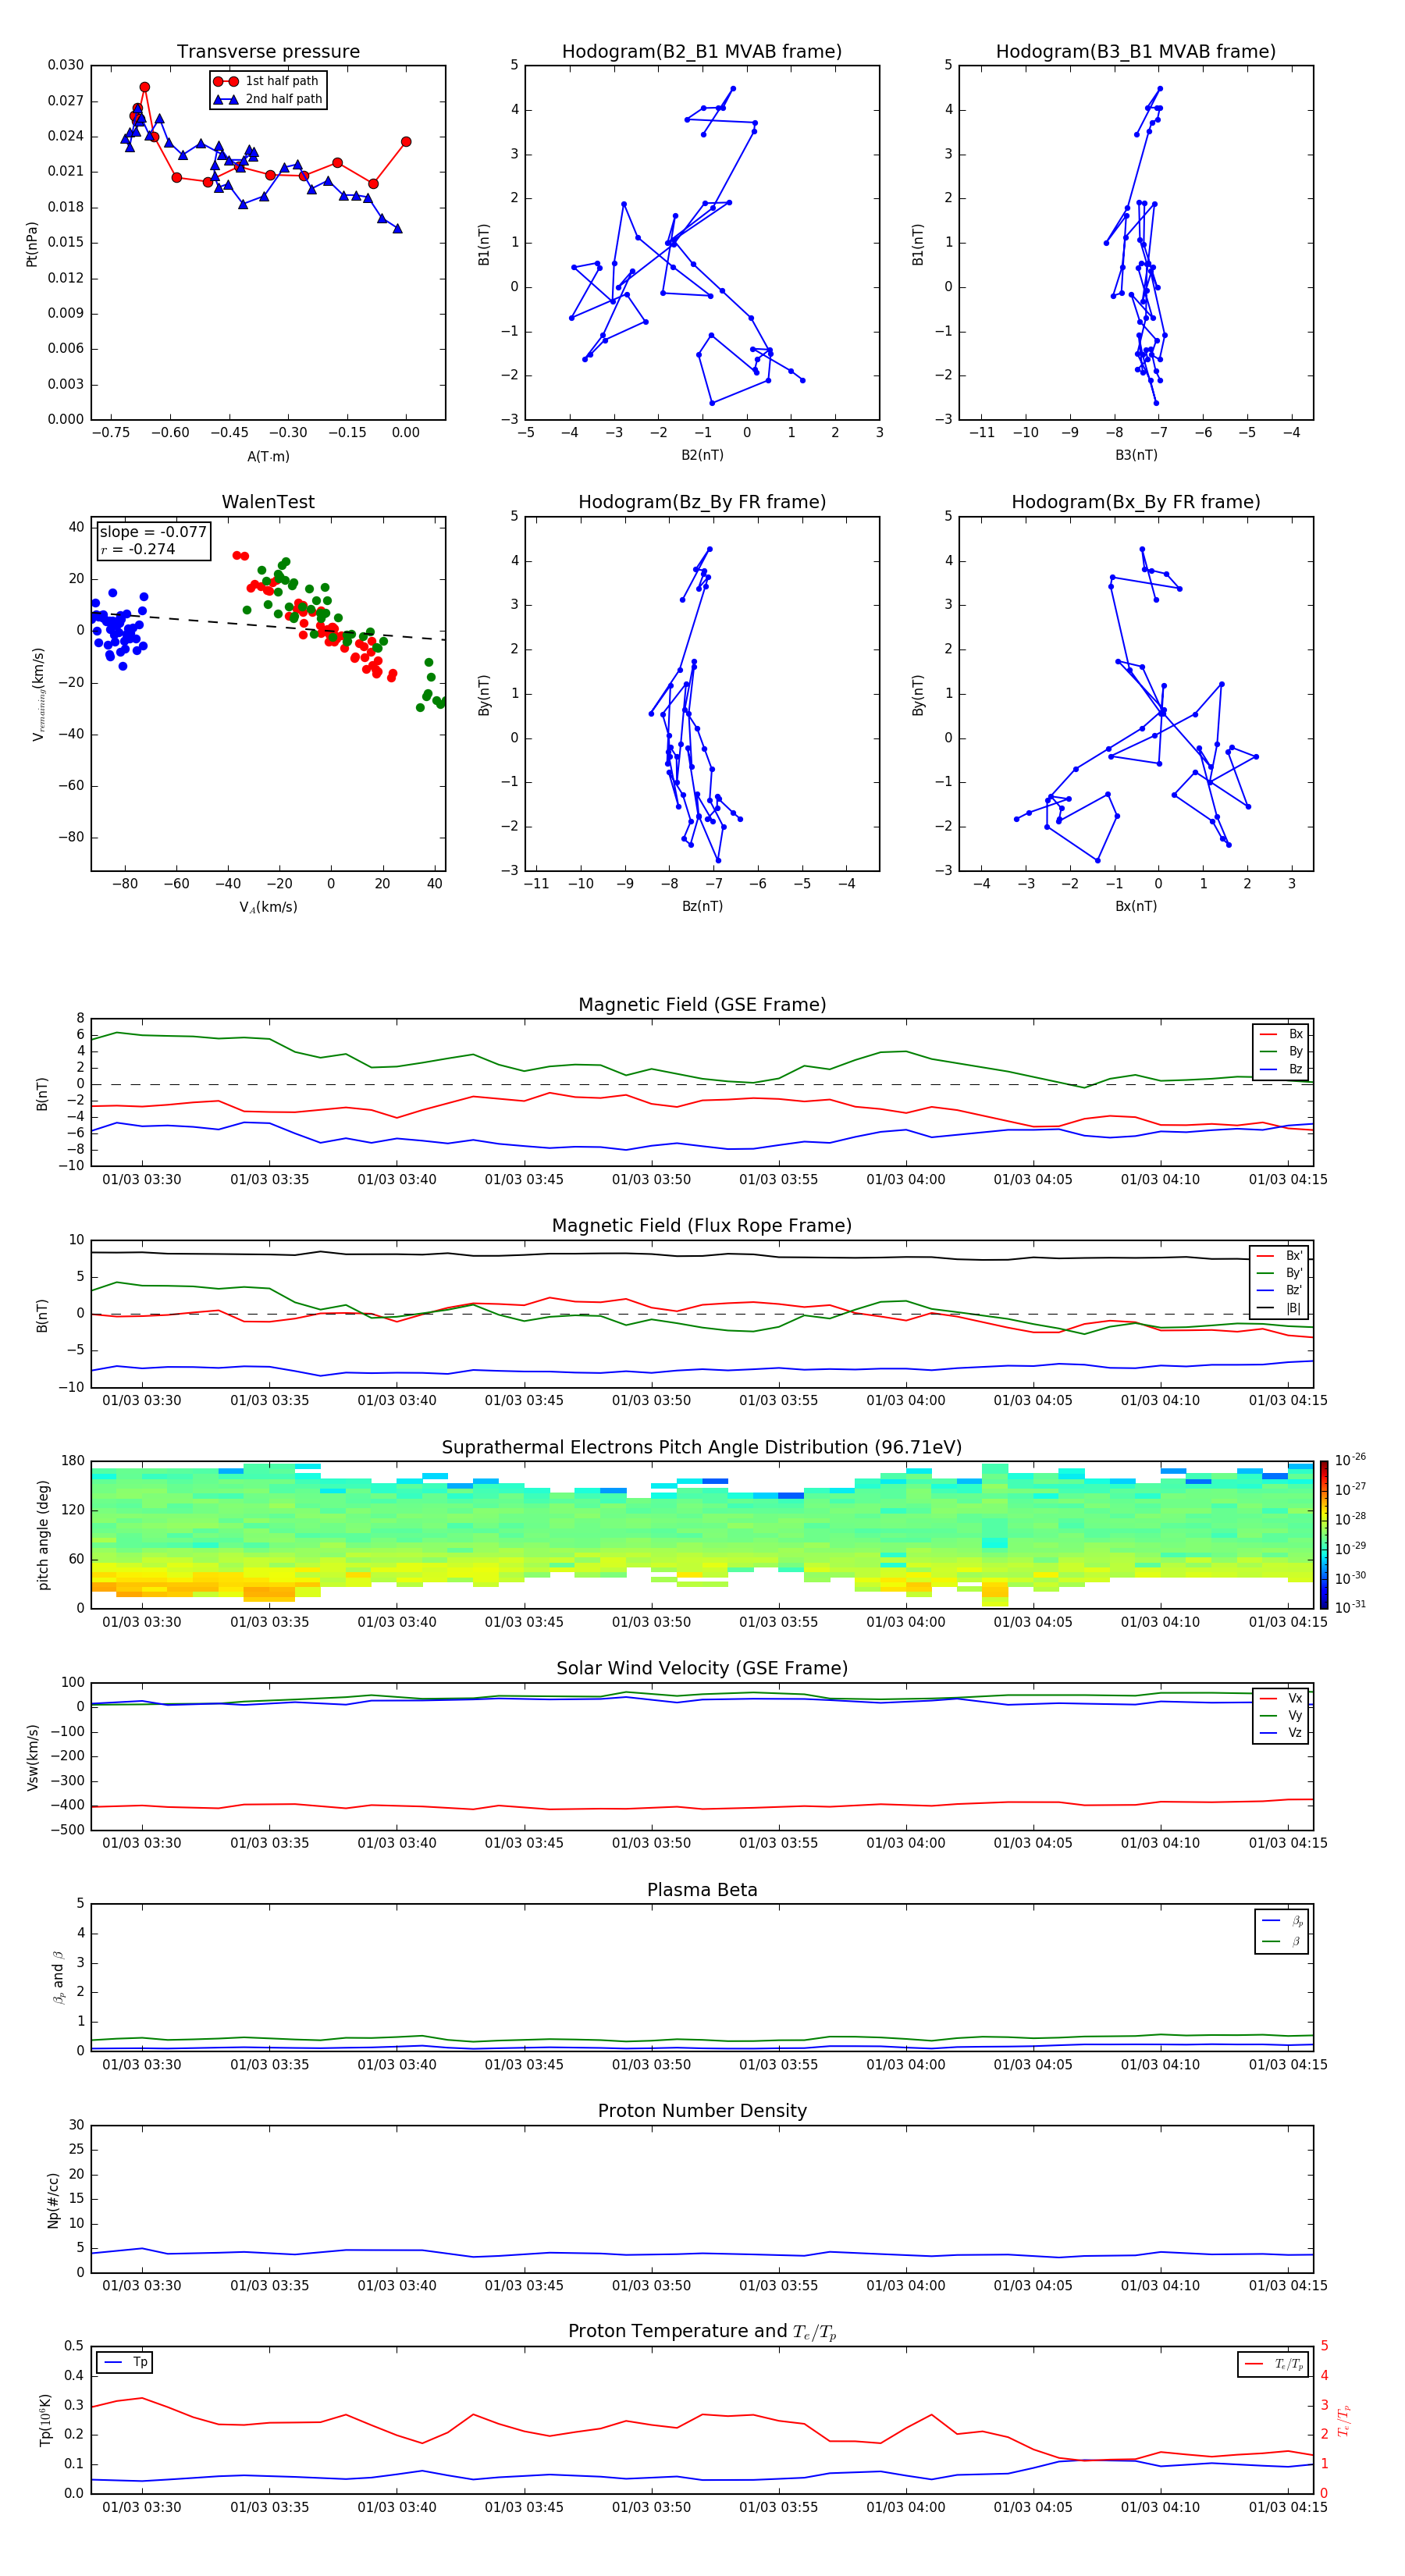1405x2576 pixels.
Task: Select Bx' in the Flux Rope legend
Action: tap(1280, 1256)
